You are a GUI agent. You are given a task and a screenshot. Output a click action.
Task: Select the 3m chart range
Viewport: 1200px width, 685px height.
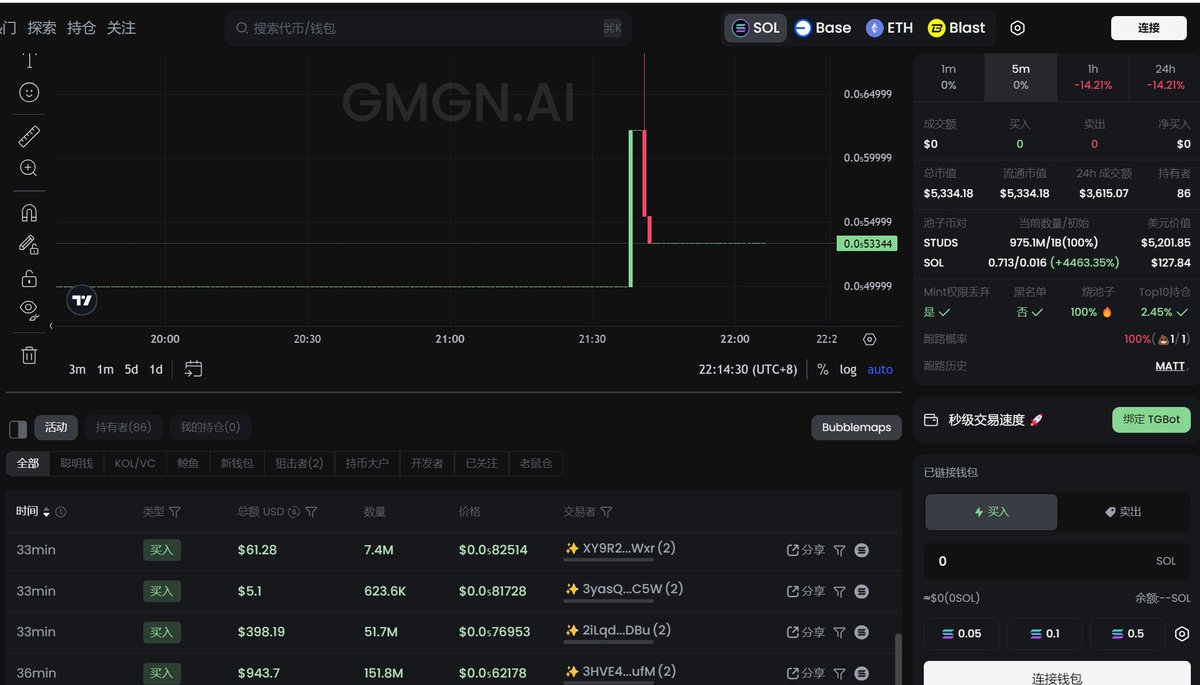pyautogui.click(x=77, y=369)
